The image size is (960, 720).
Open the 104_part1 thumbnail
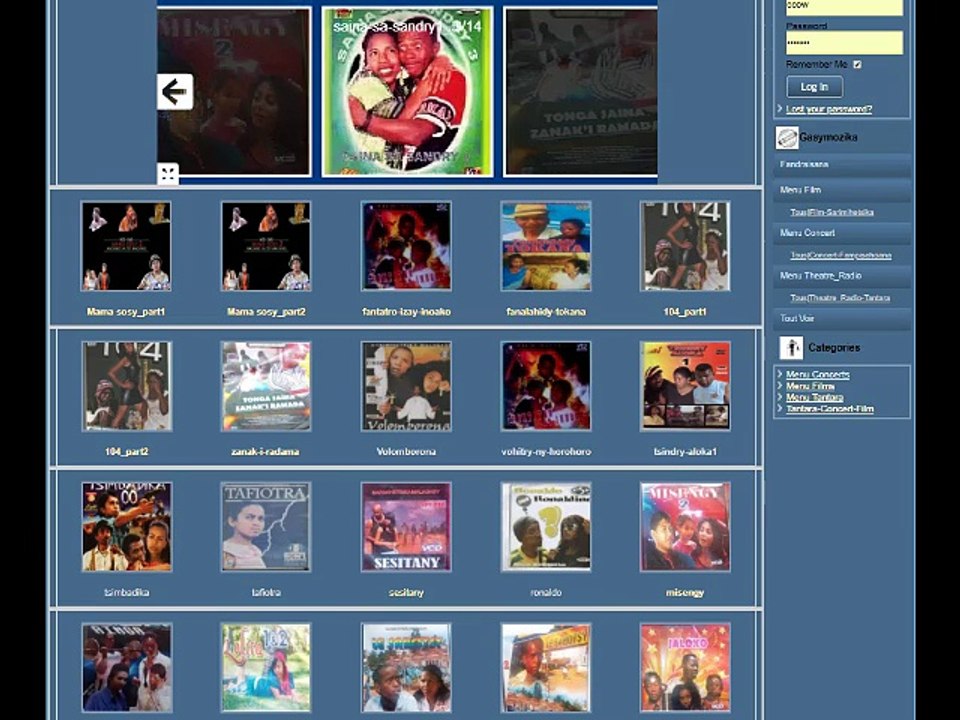click(685, 246)
